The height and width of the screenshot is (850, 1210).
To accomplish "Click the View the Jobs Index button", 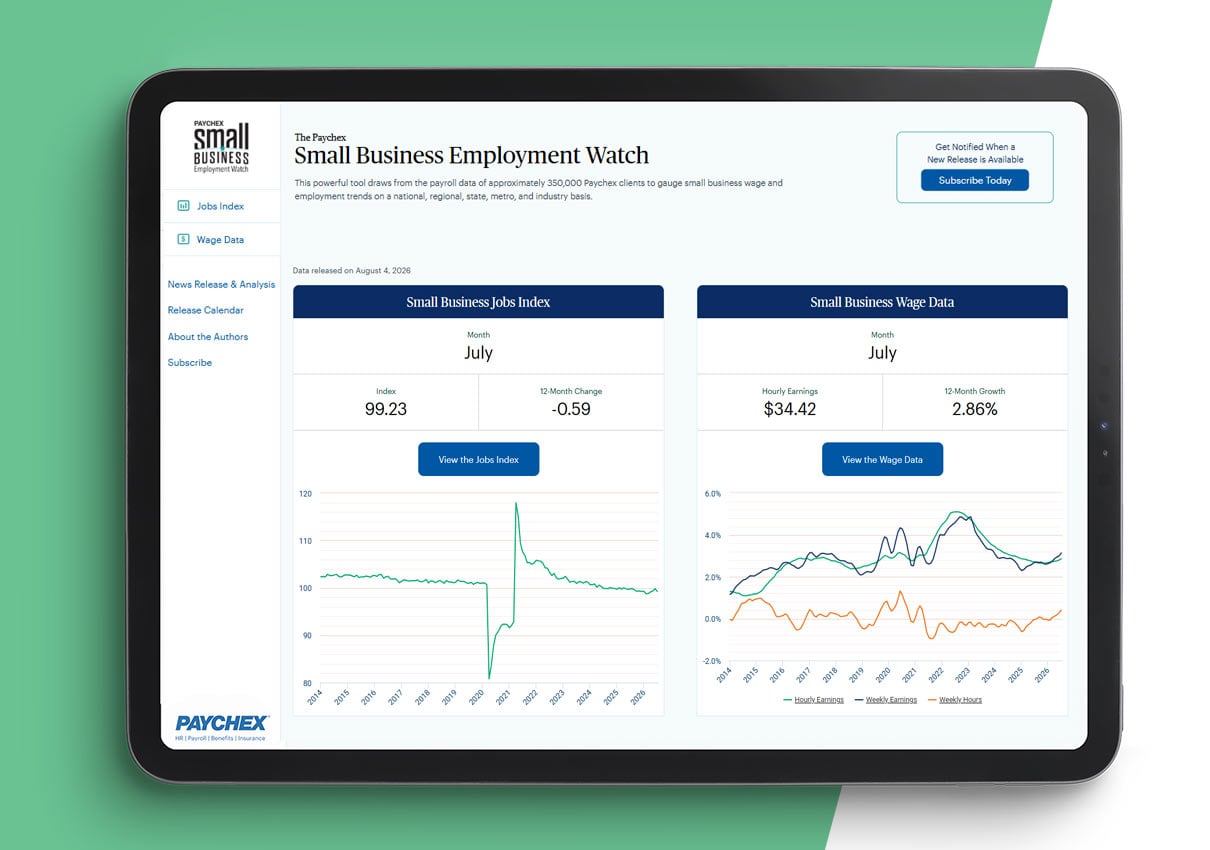I will [478, 459].
